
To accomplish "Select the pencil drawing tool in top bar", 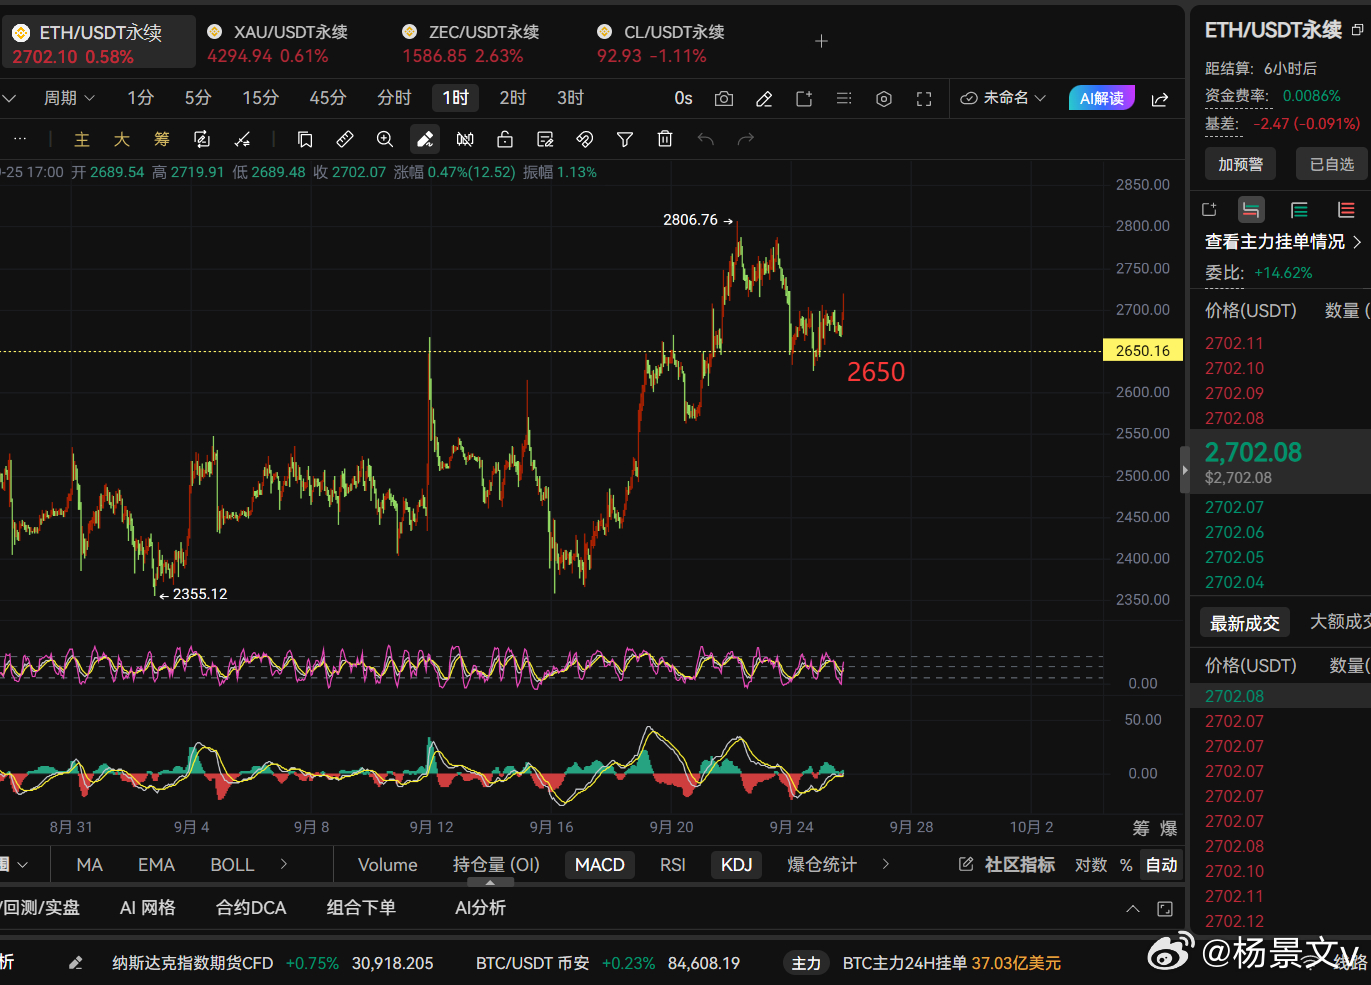I will click(x=764, y=99).
